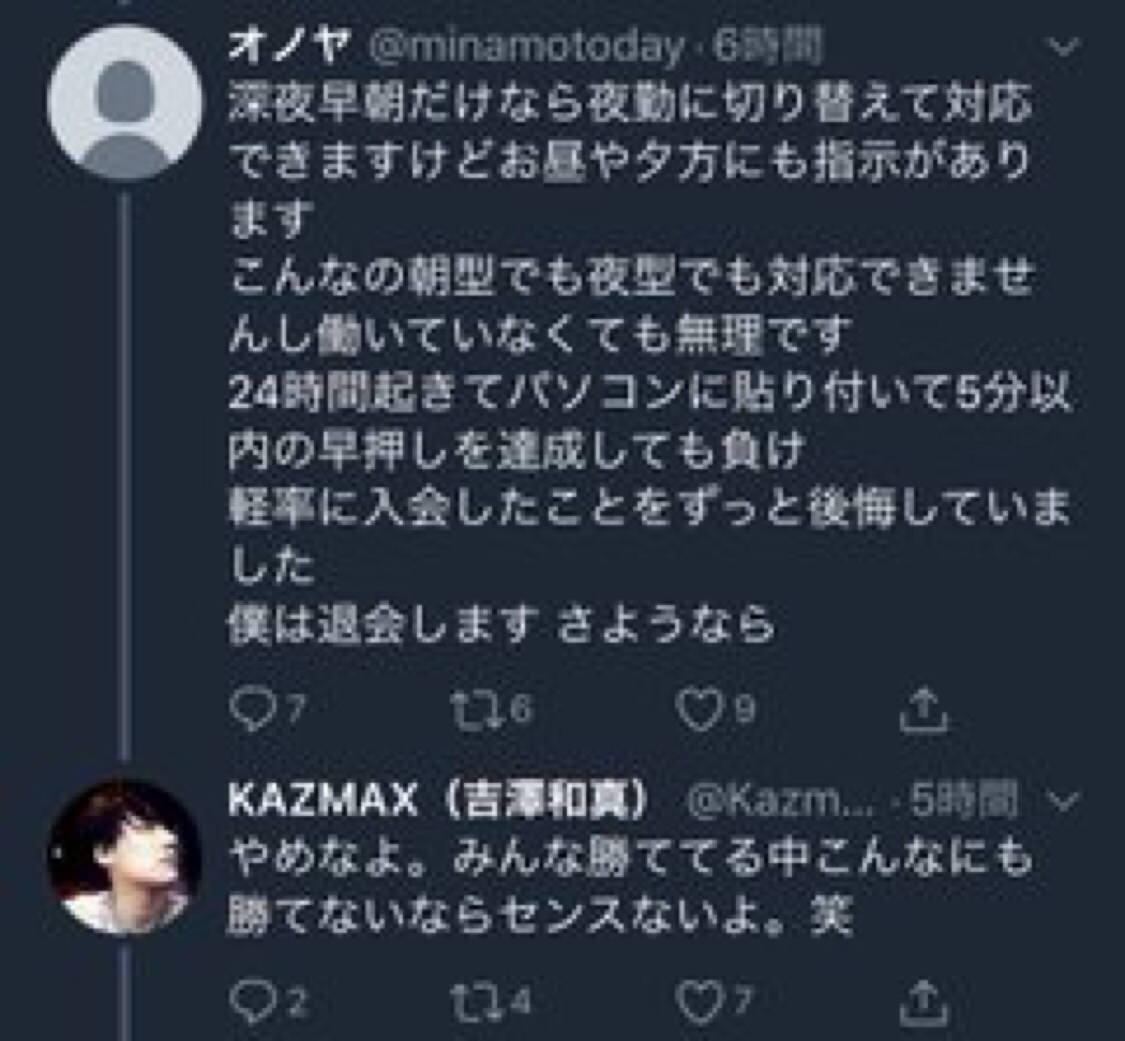
Task: Like オノヤ's tweet
Action: point(697,710)
